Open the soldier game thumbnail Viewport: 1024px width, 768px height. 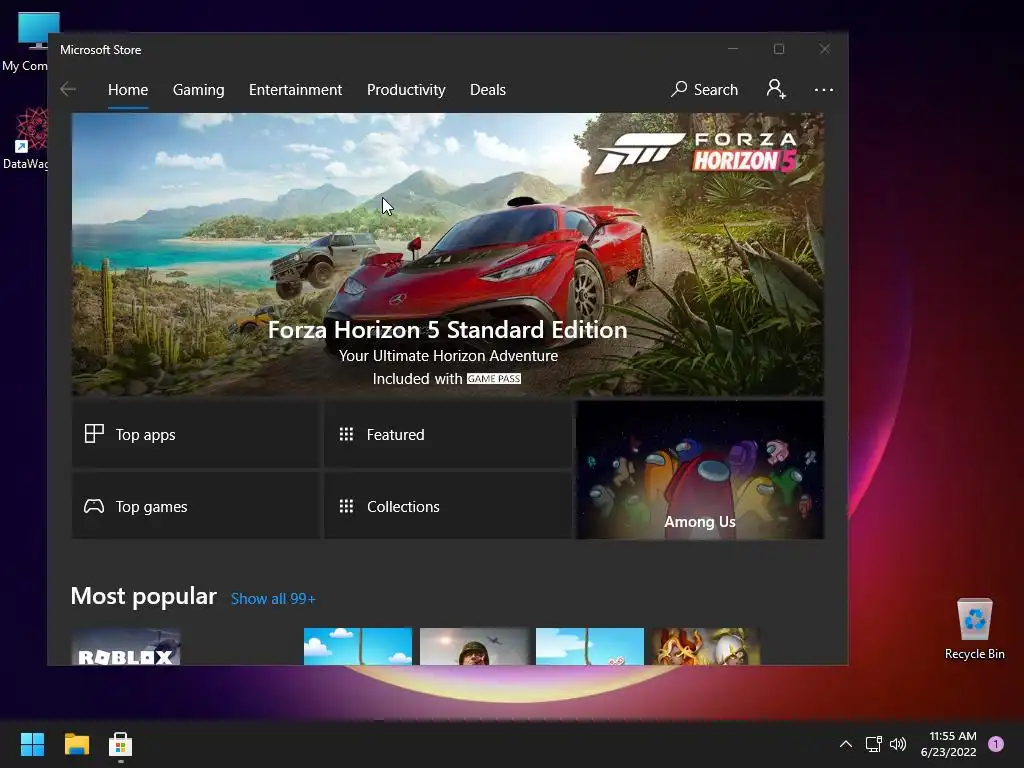474,647
